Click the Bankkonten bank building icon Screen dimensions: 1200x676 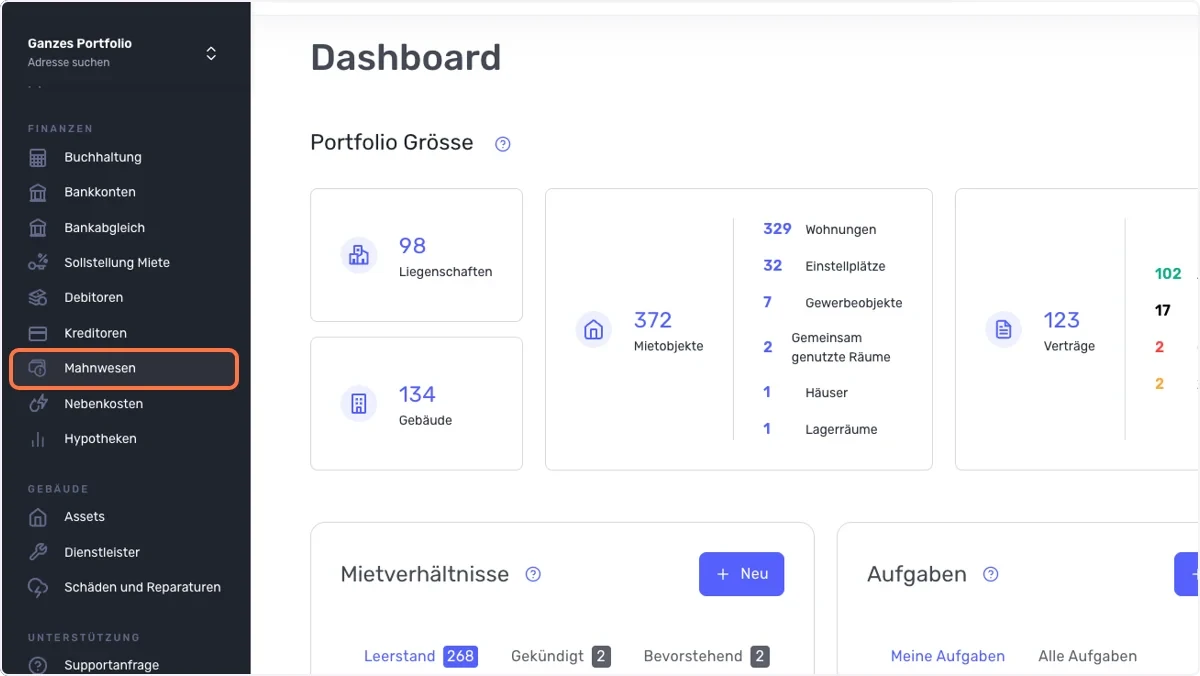click(x=38, y=193)
